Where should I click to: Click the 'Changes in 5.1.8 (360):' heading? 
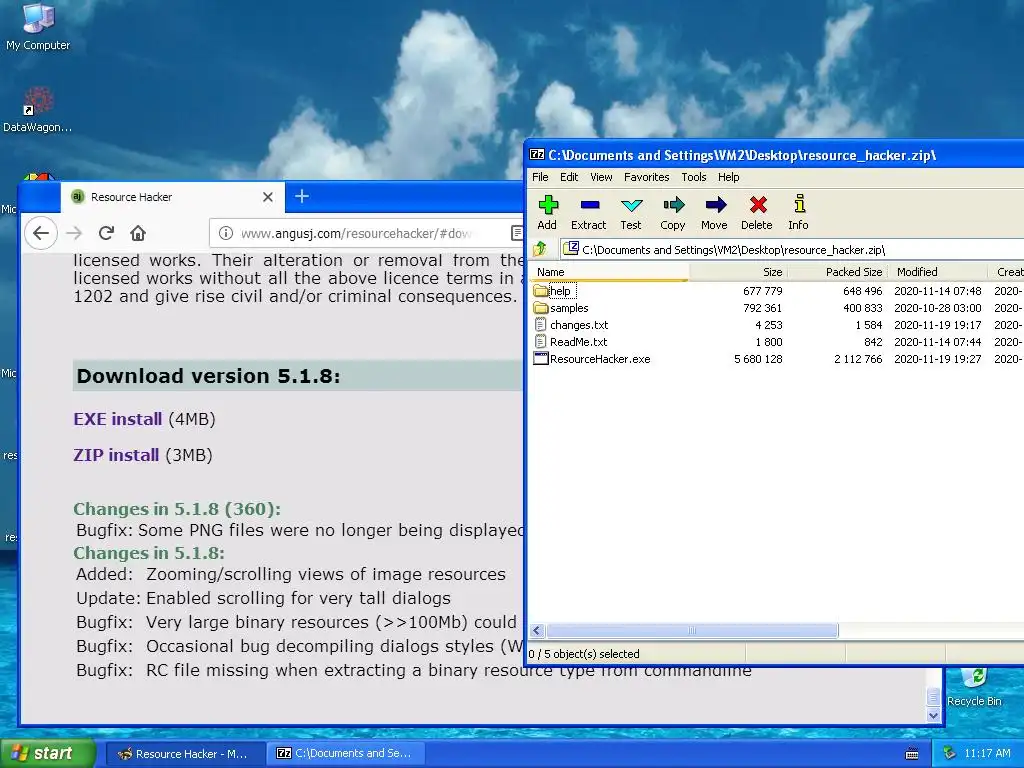pyautogui.click(x=177, y=509)
